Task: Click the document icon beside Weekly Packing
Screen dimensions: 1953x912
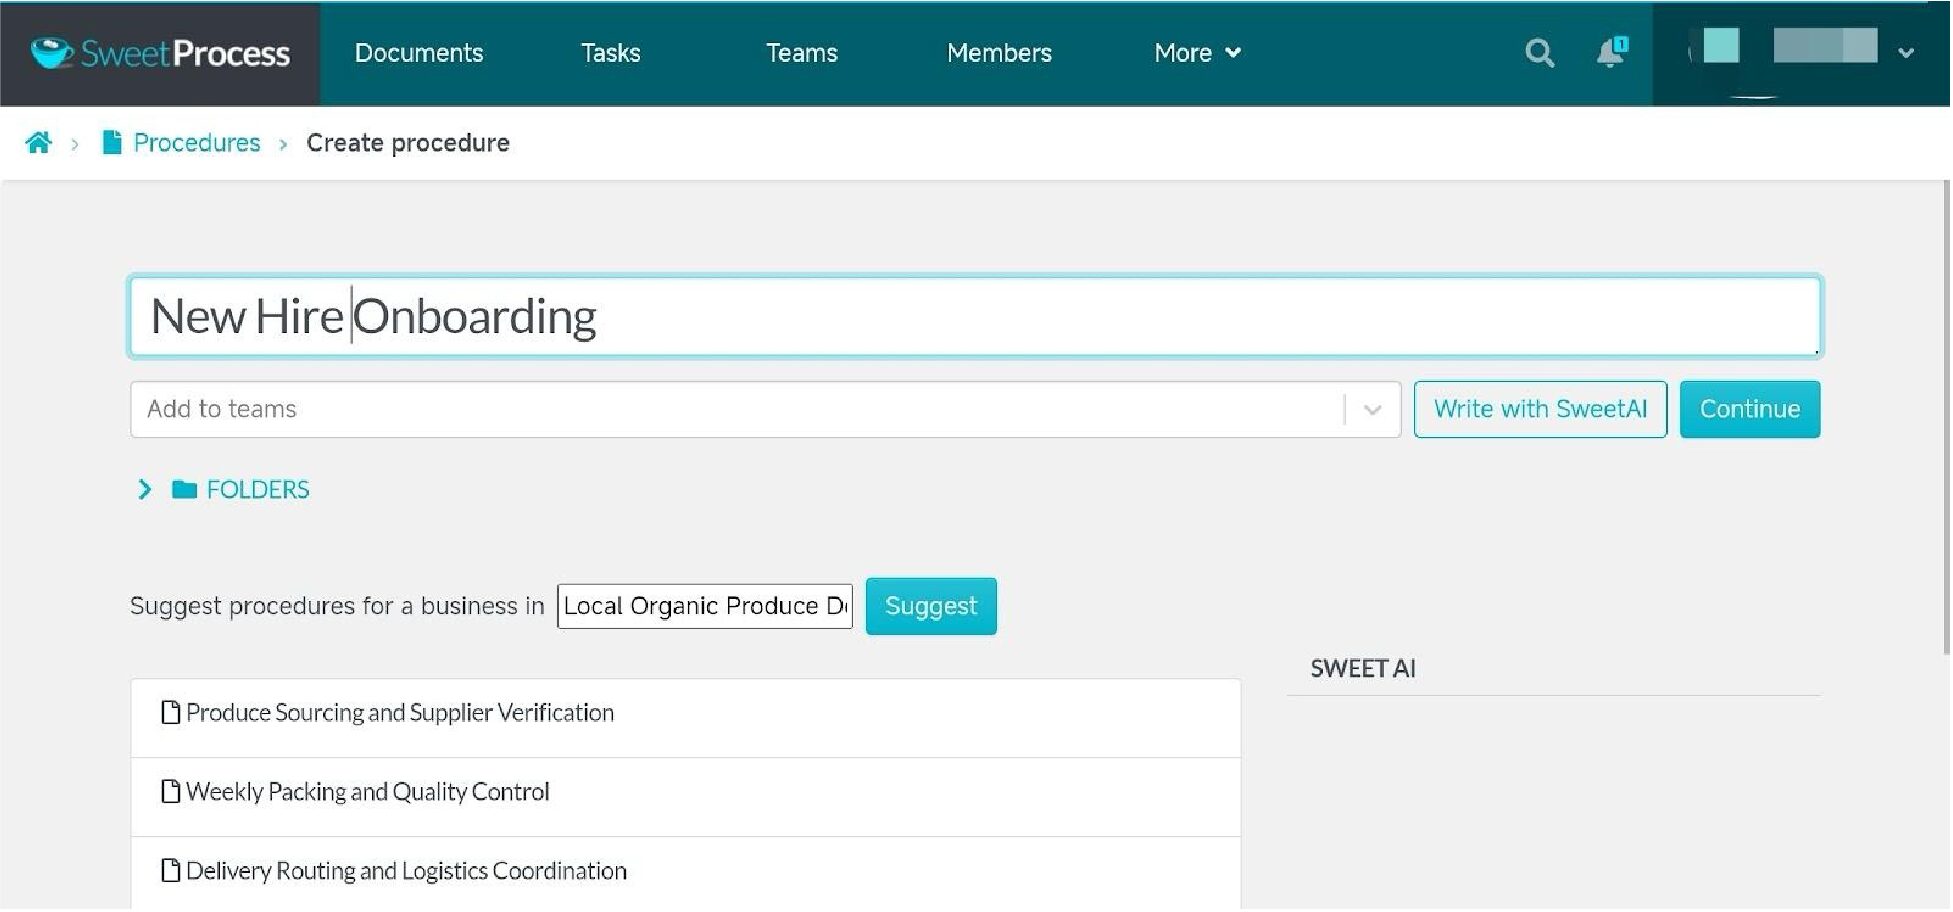Action: pos(171,792)
